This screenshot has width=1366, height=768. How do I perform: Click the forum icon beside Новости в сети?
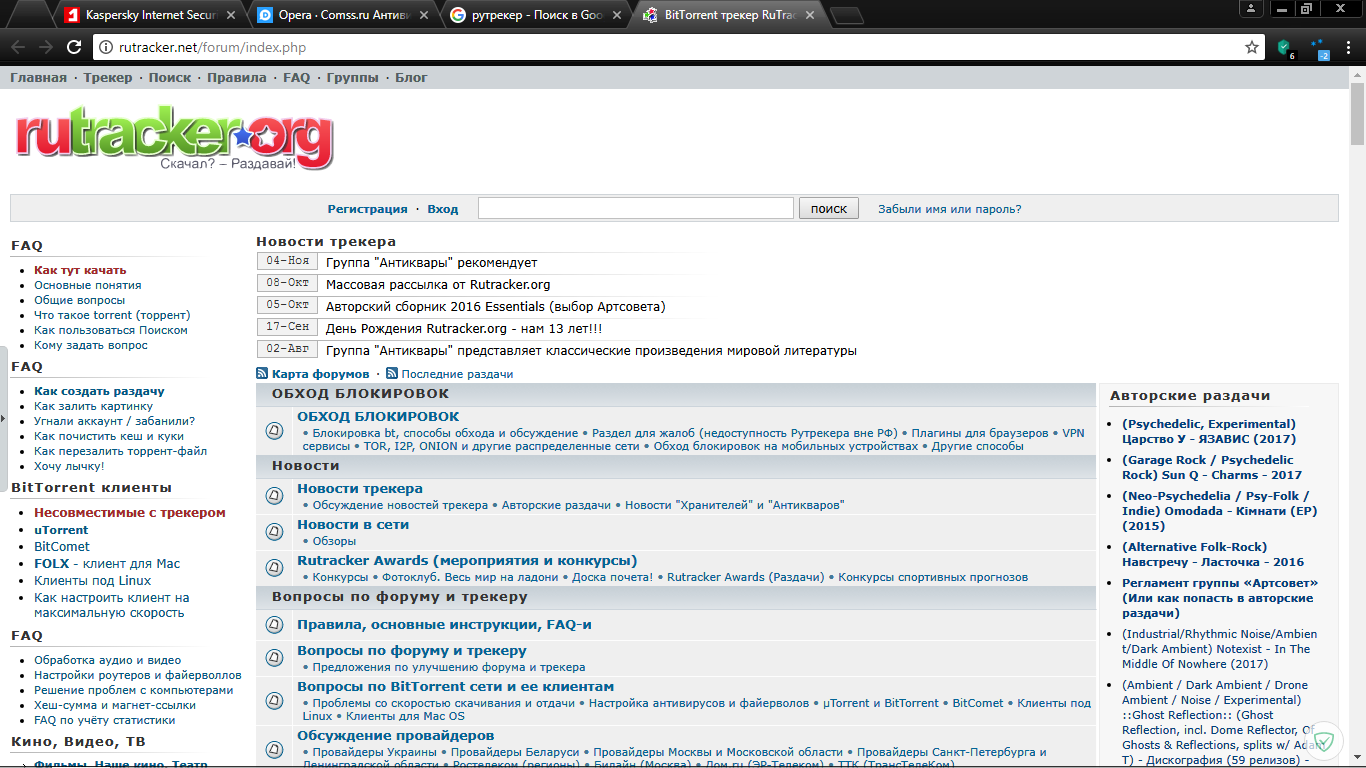274,532
